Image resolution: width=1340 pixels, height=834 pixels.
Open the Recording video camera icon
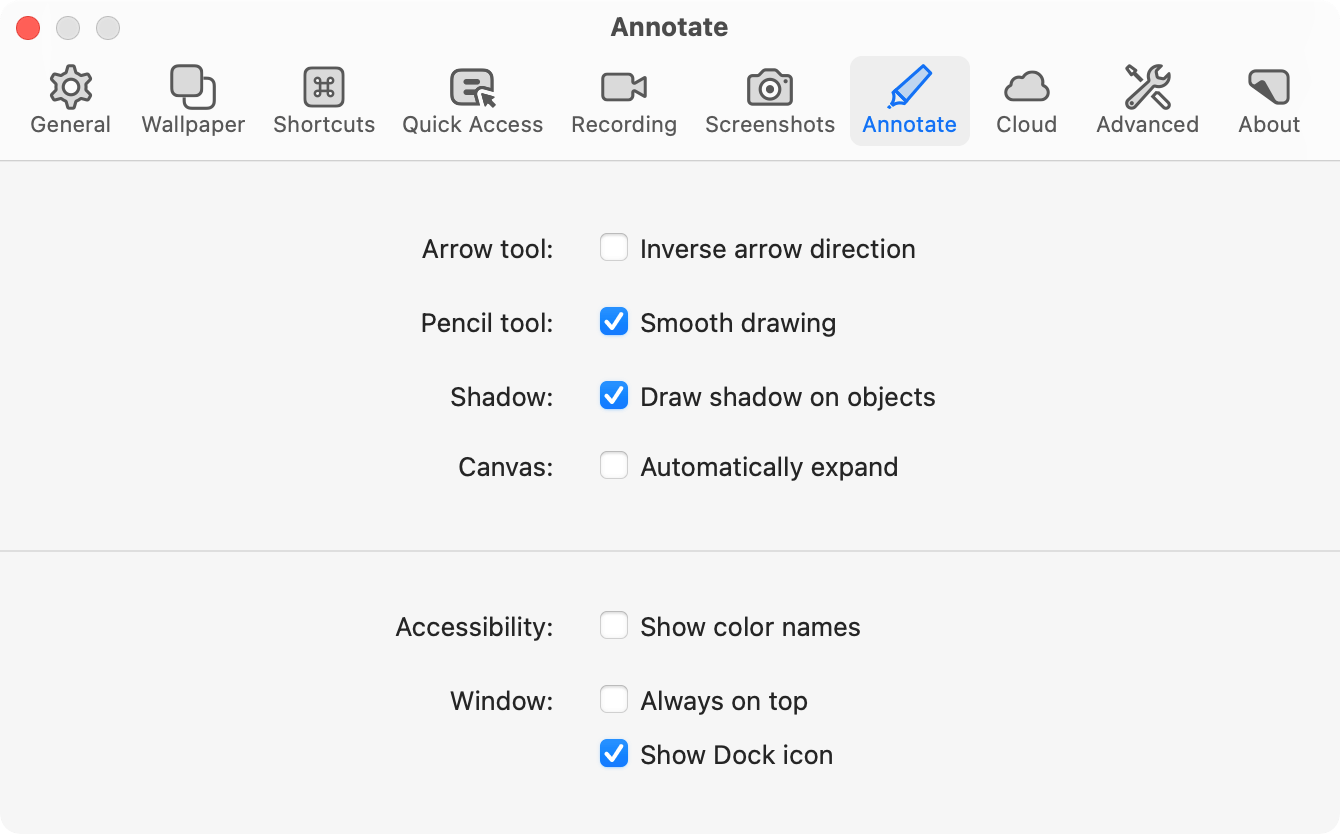pos(624,88)
